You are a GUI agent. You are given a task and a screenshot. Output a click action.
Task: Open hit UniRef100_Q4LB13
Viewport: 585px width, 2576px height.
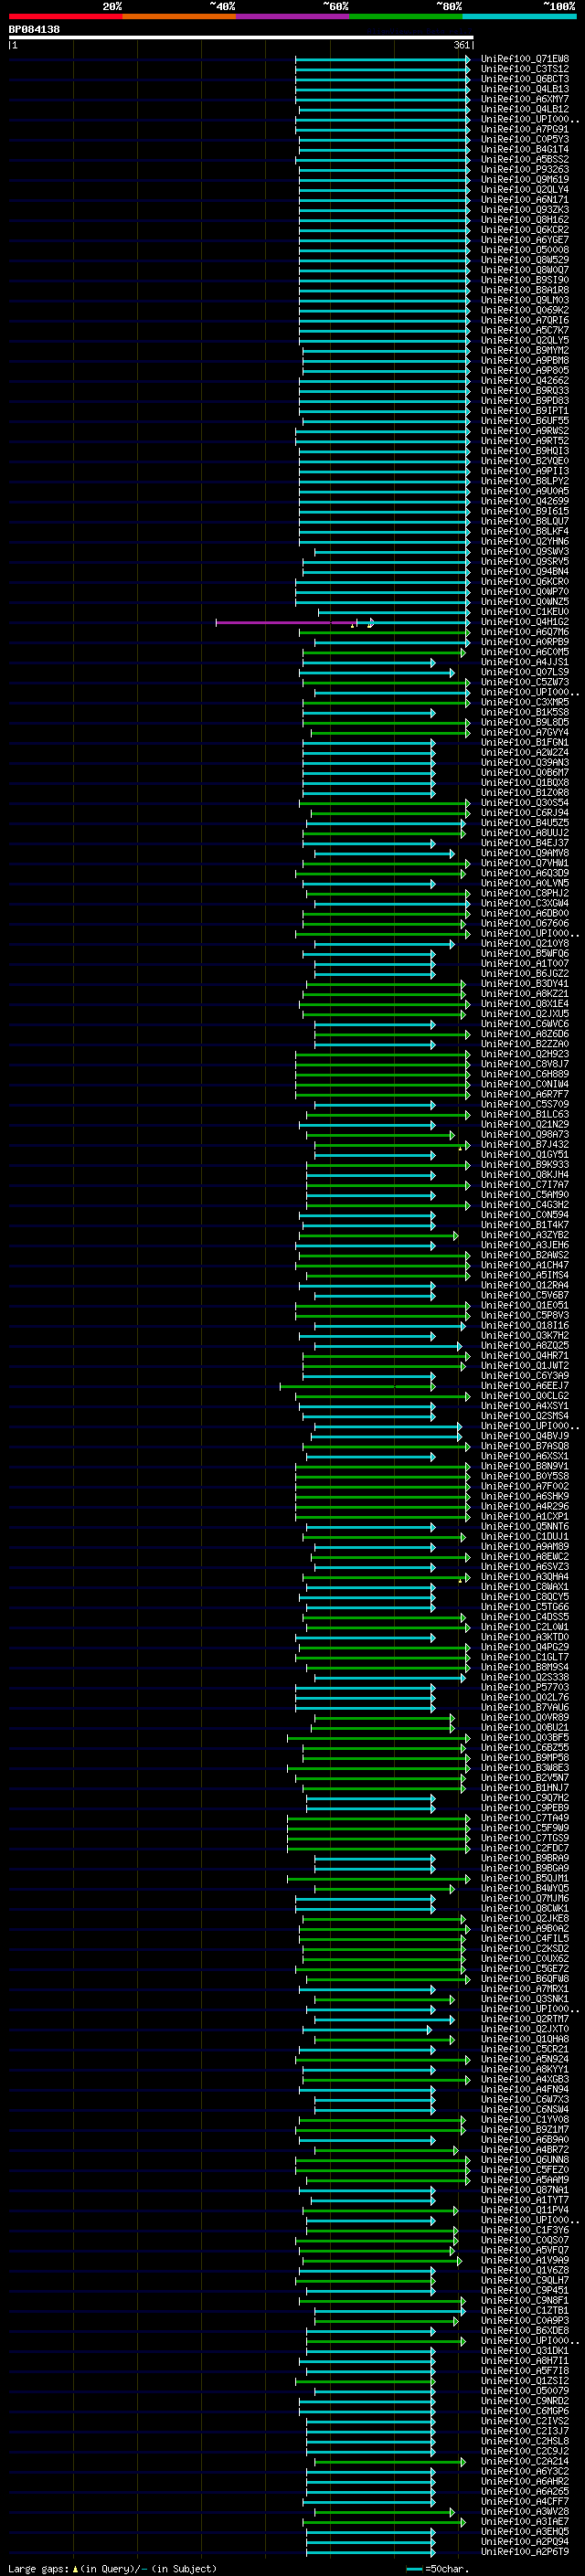point(525,89)
